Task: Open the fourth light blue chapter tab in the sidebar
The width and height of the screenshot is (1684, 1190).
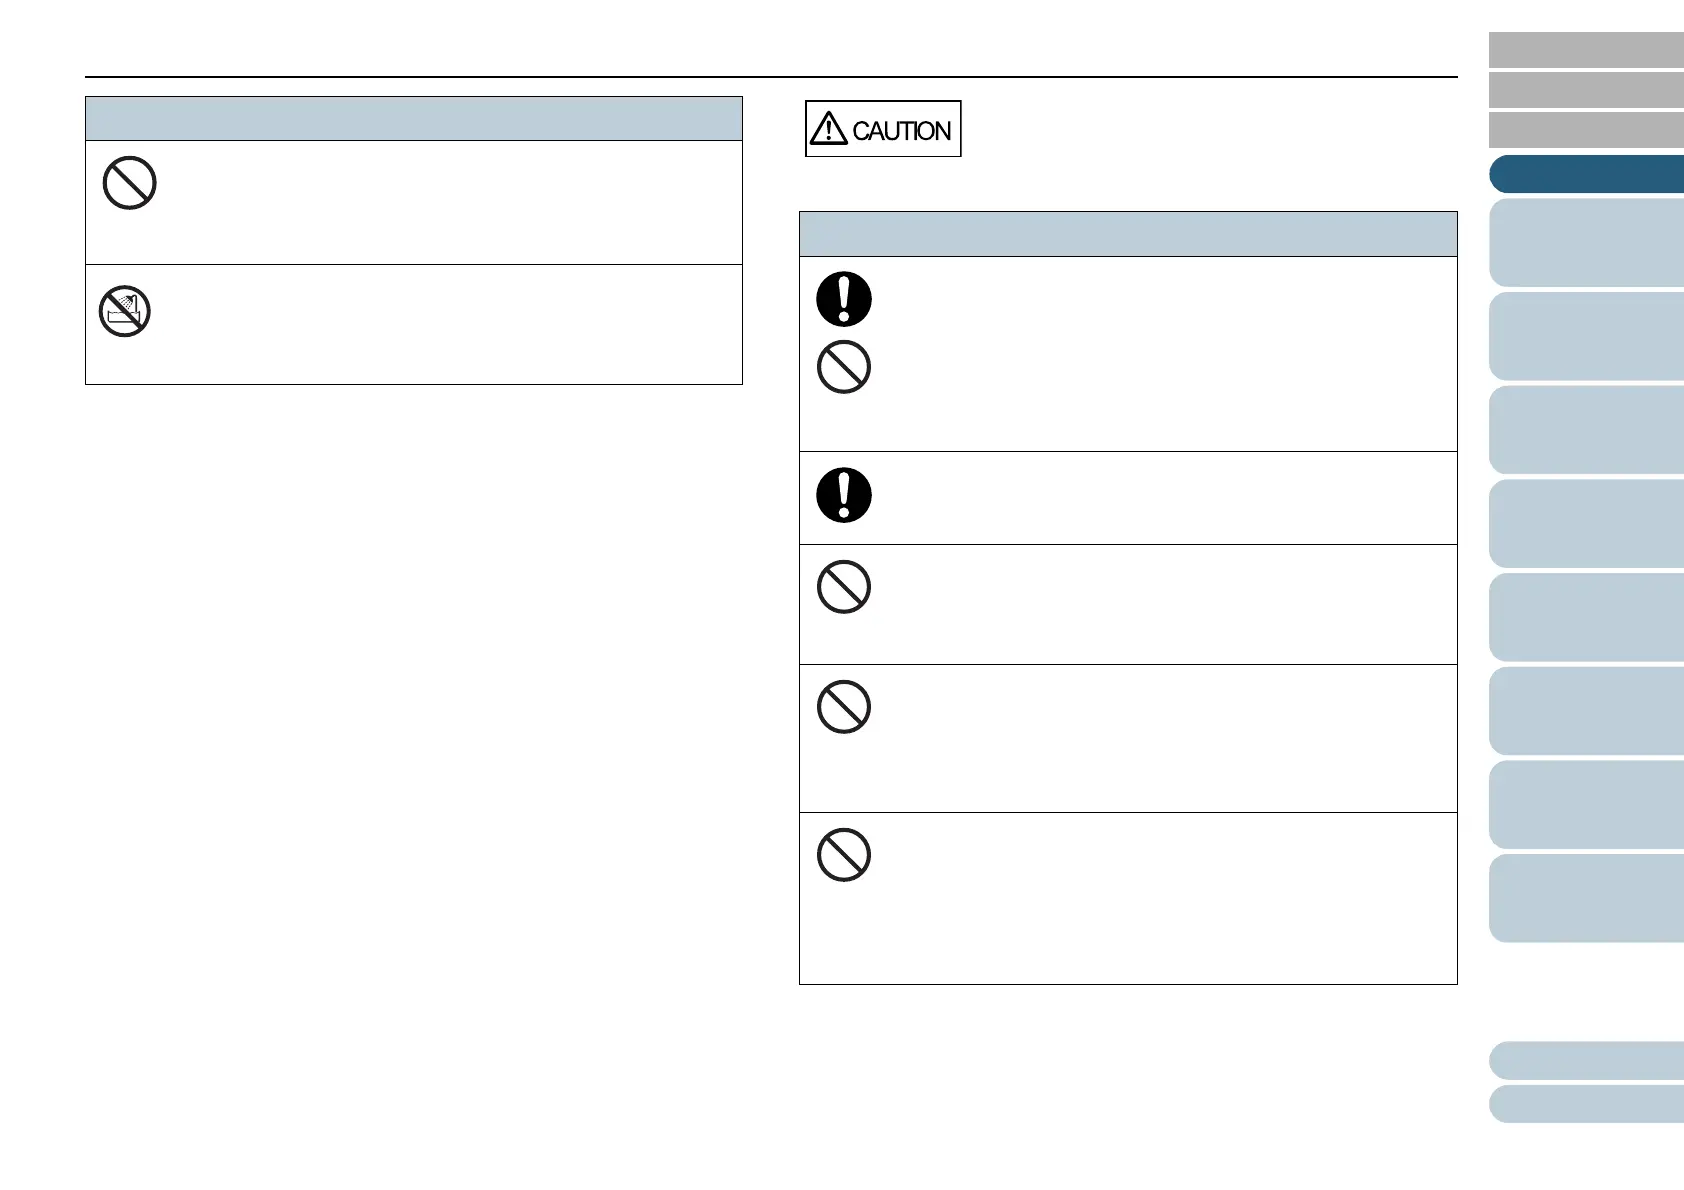Action: click(1586, 524)
